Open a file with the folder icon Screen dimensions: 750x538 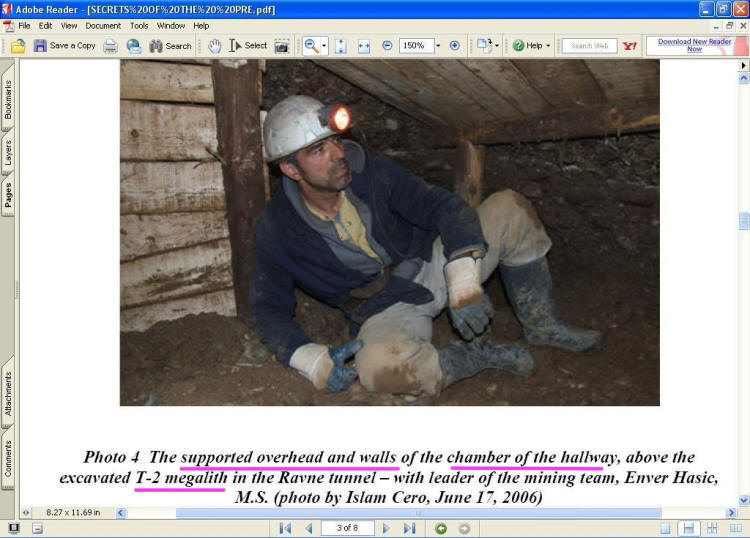(x=18, y=46)
